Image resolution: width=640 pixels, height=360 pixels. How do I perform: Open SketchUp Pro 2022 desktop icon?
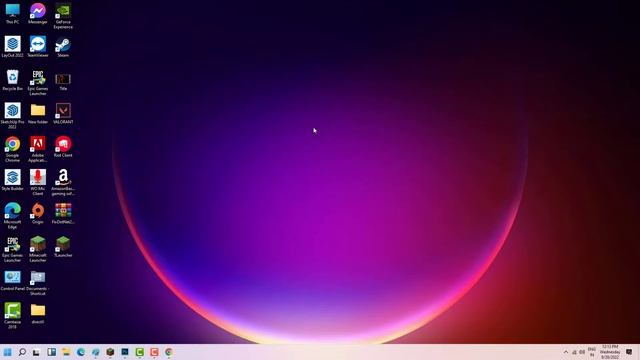pyautogui.click(x=12, y=116)
